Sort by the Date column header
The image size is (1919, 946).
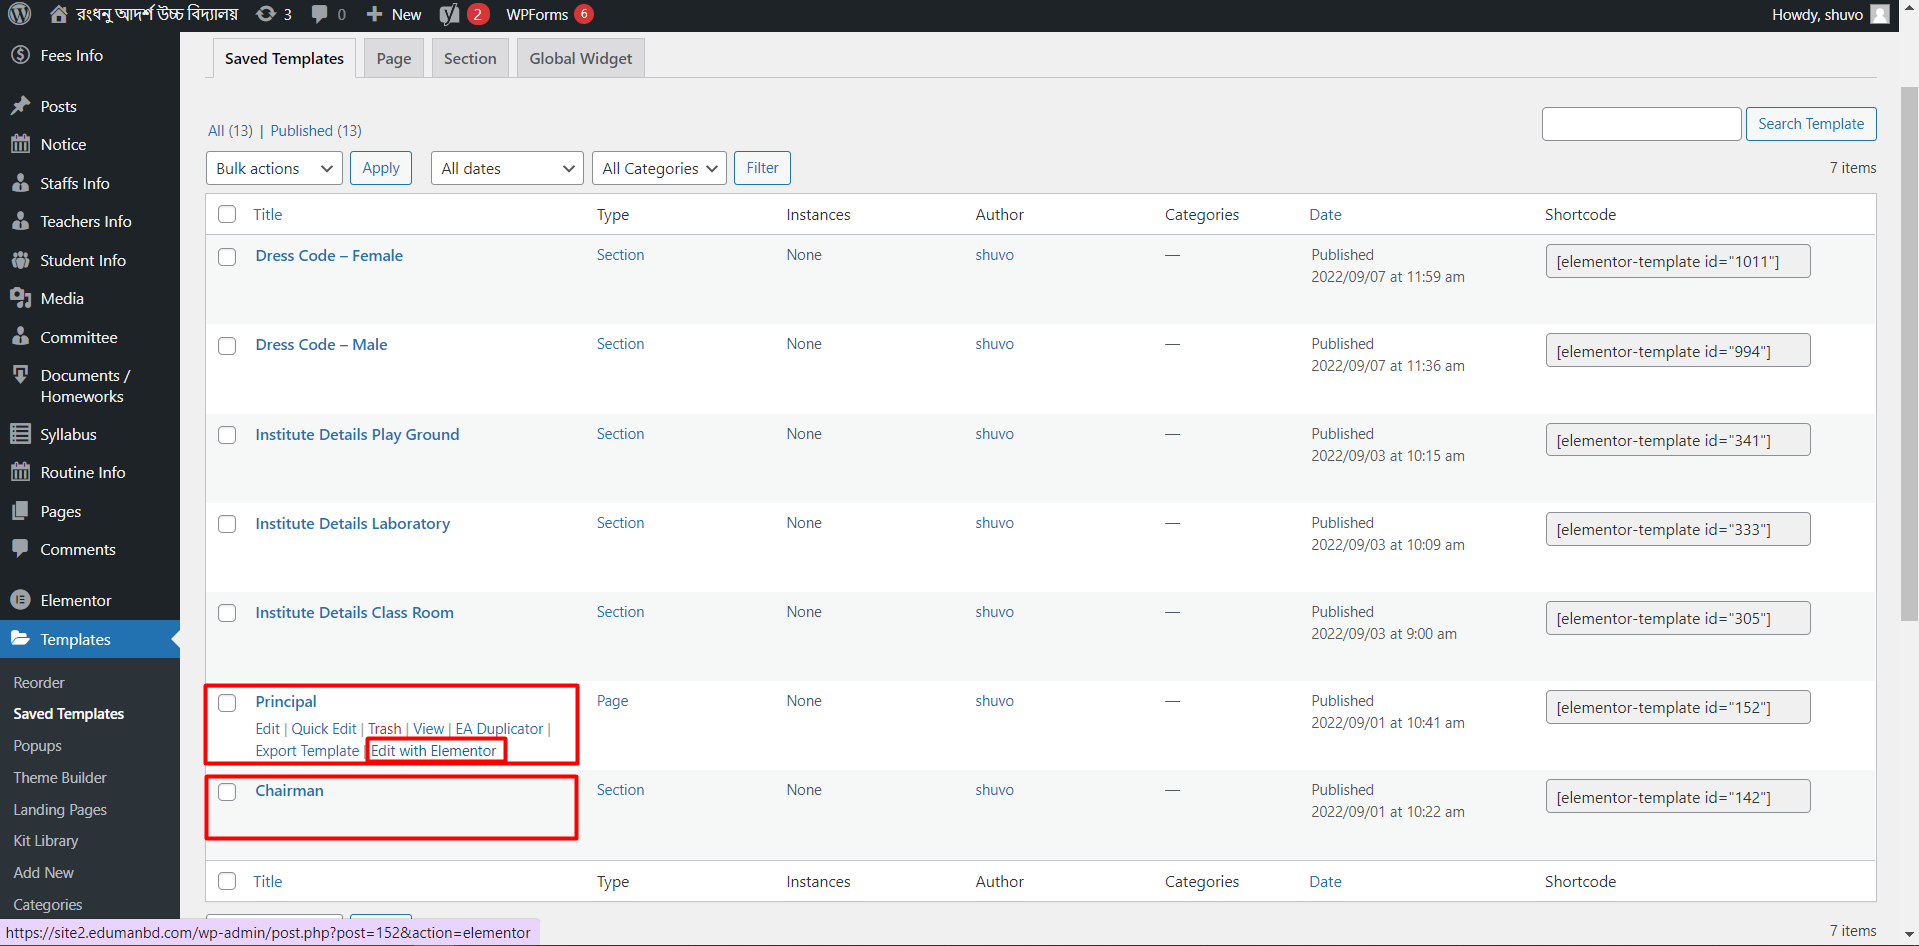point(1326,214)
